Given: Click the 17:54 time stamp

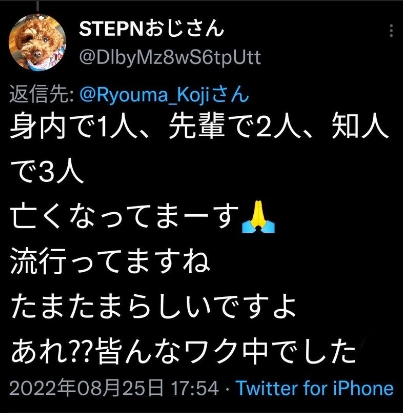Looking at the screenshot, I should tap(195, 389).
